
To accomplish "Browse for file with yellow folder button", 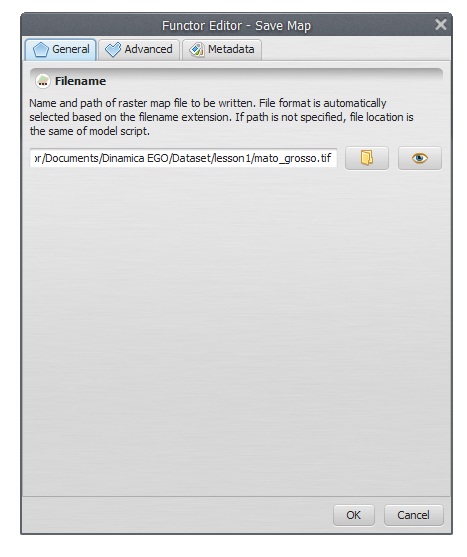I will (x=367, y=158).
